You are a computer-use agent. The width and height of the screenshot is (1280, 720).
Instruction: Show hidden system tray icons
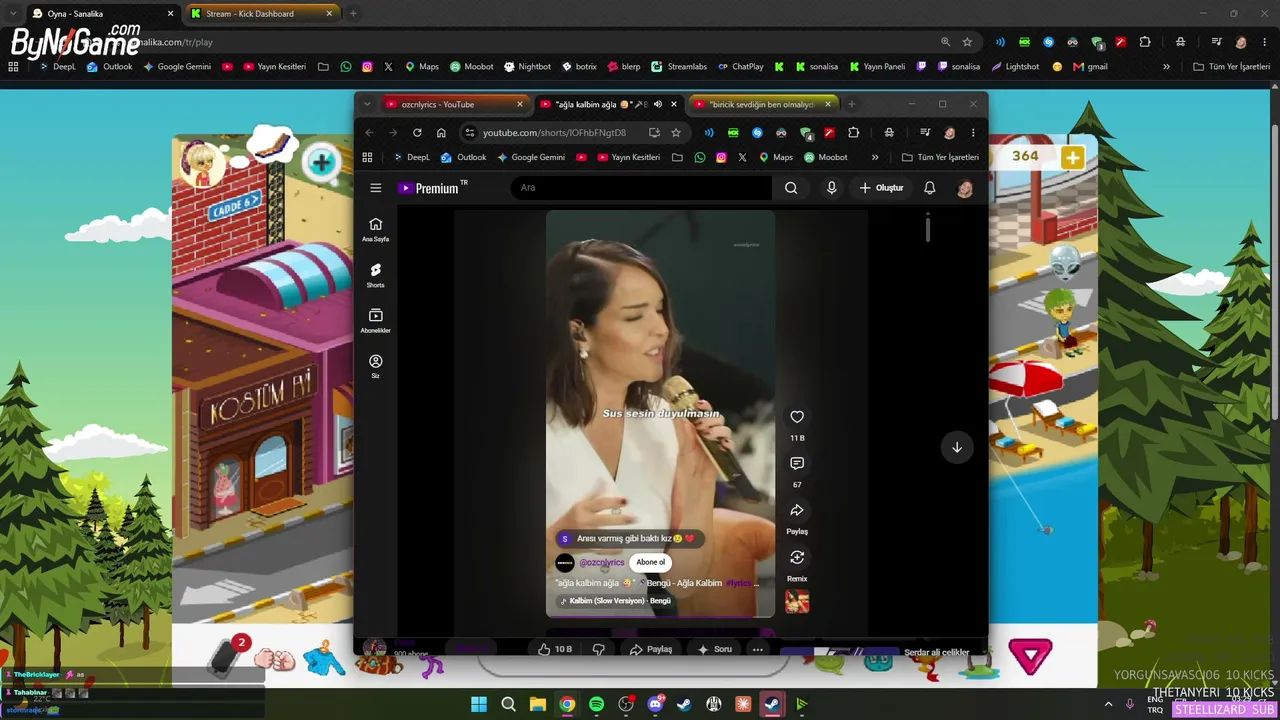click(x=1108, y=704)
